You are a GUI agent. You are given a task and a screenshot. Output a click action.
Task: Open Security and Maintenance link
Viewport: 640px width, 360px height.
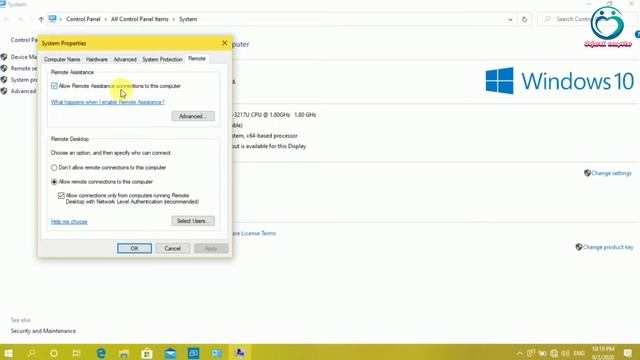(43, 331)
